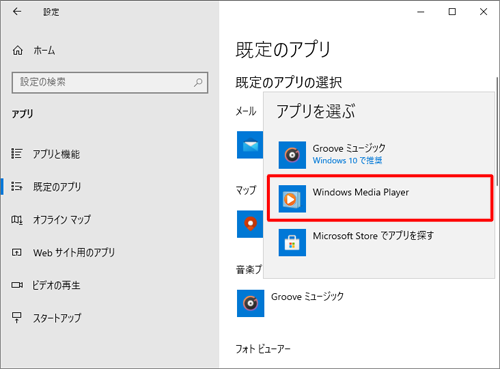
Task: Click the Maps app icon under マップ
Action: [x=250, y=224]
